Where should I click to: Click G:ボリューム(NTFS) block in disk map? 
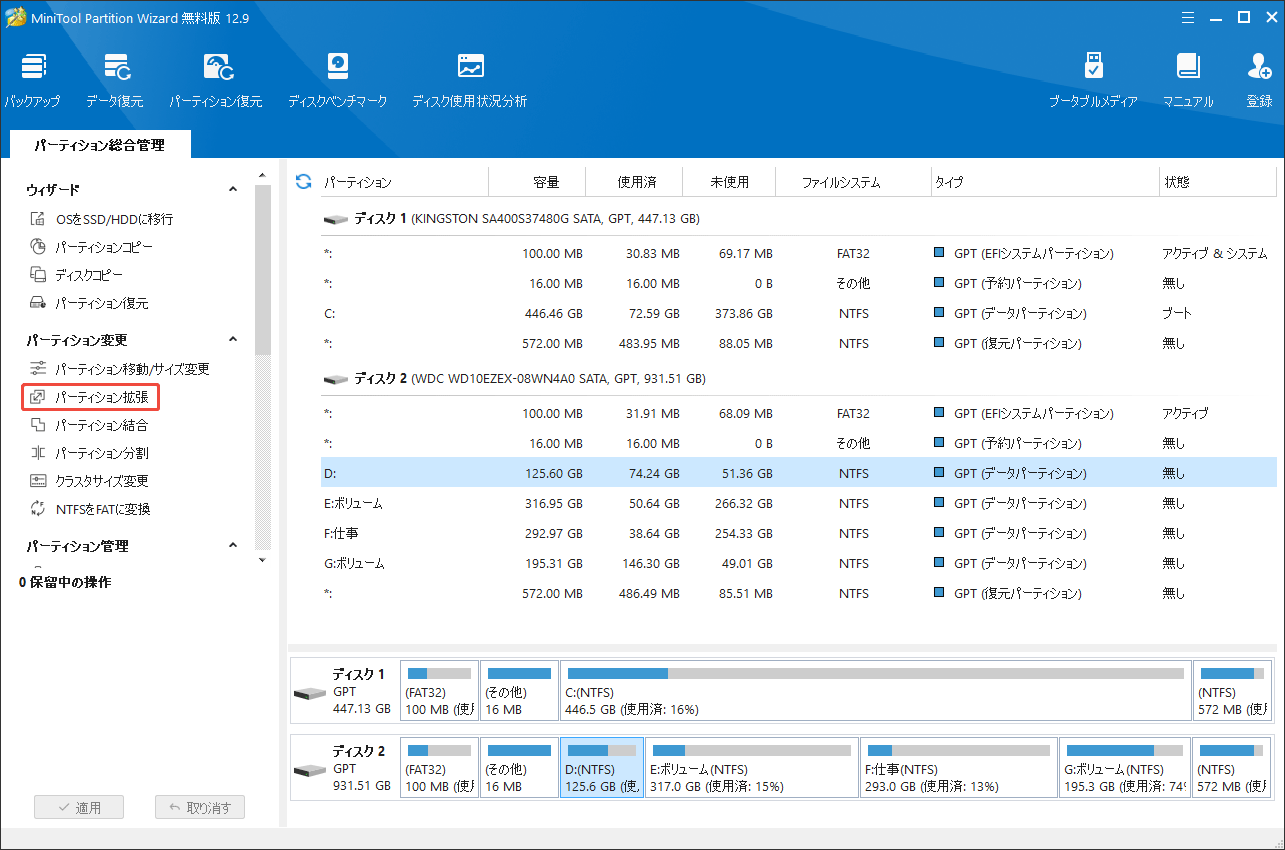coord(1125,768)
